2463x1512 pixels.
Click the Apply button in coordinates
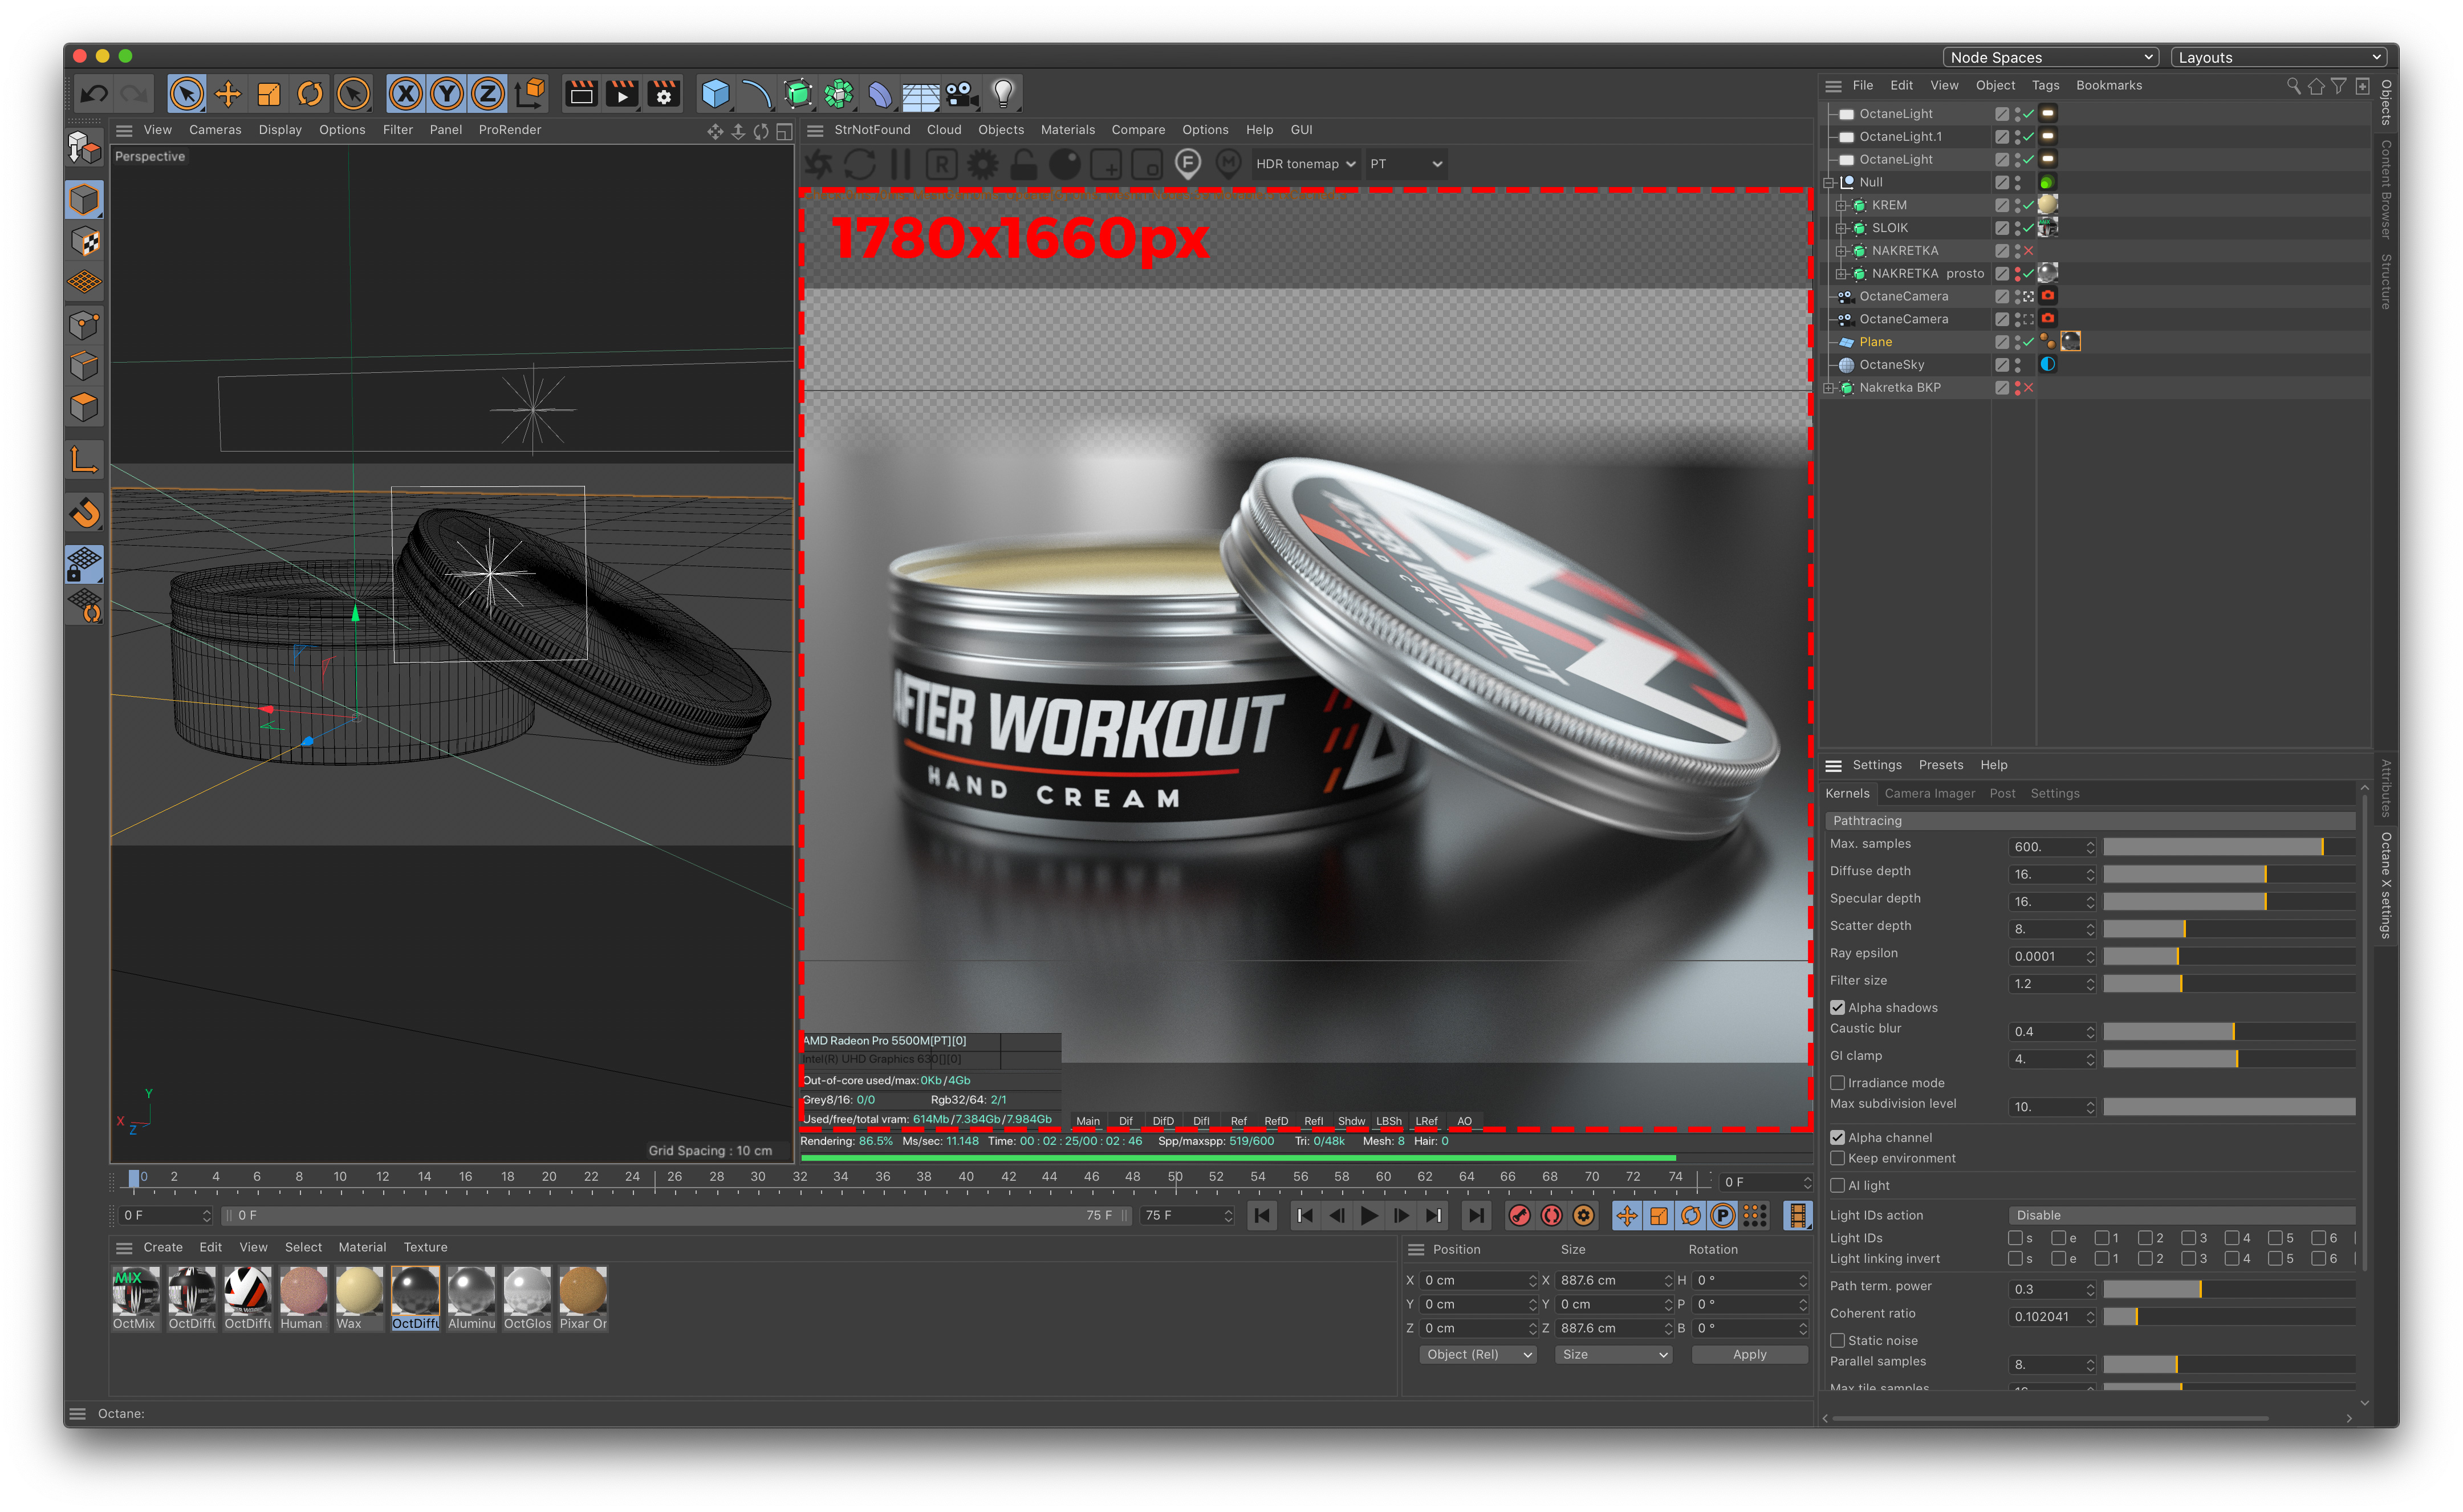[x=1749, y=1354]
